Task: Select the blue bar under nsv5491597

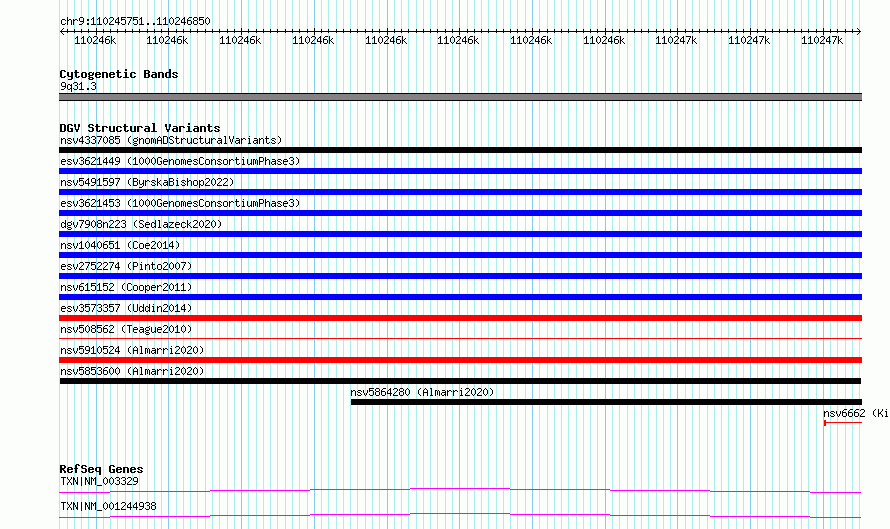Action: (460, 192)
